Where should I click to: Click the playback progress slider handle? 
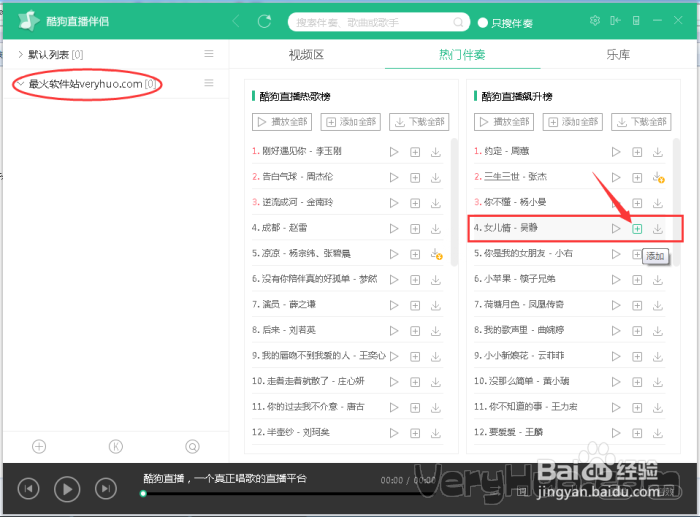point(143,494)
